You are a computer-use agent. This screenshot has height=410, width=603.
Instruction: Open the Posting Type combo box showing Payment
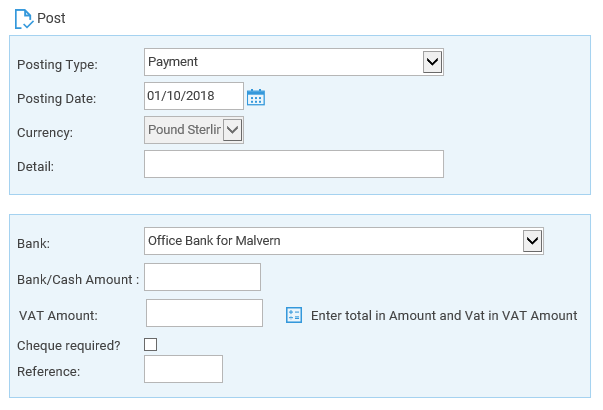click(294, 62)
